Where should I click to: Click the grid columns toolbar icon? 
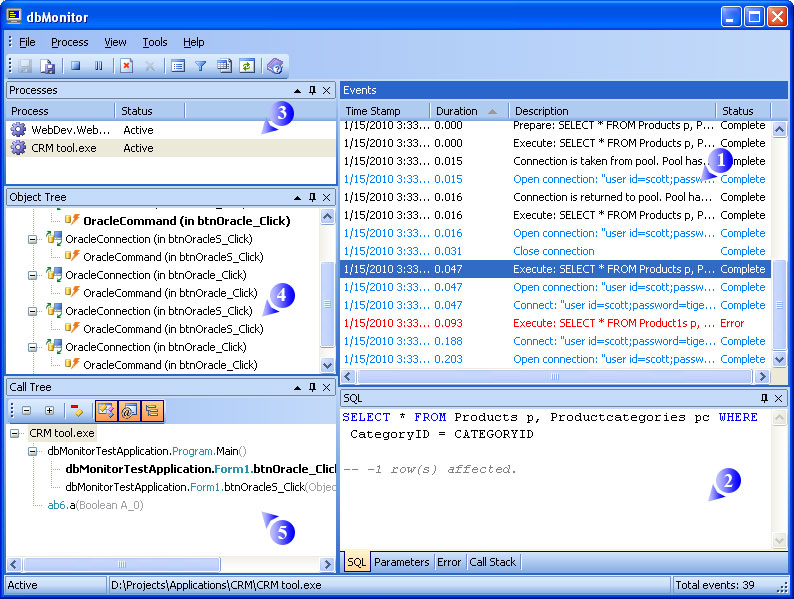pyautogui.click(x=224, y=66)
